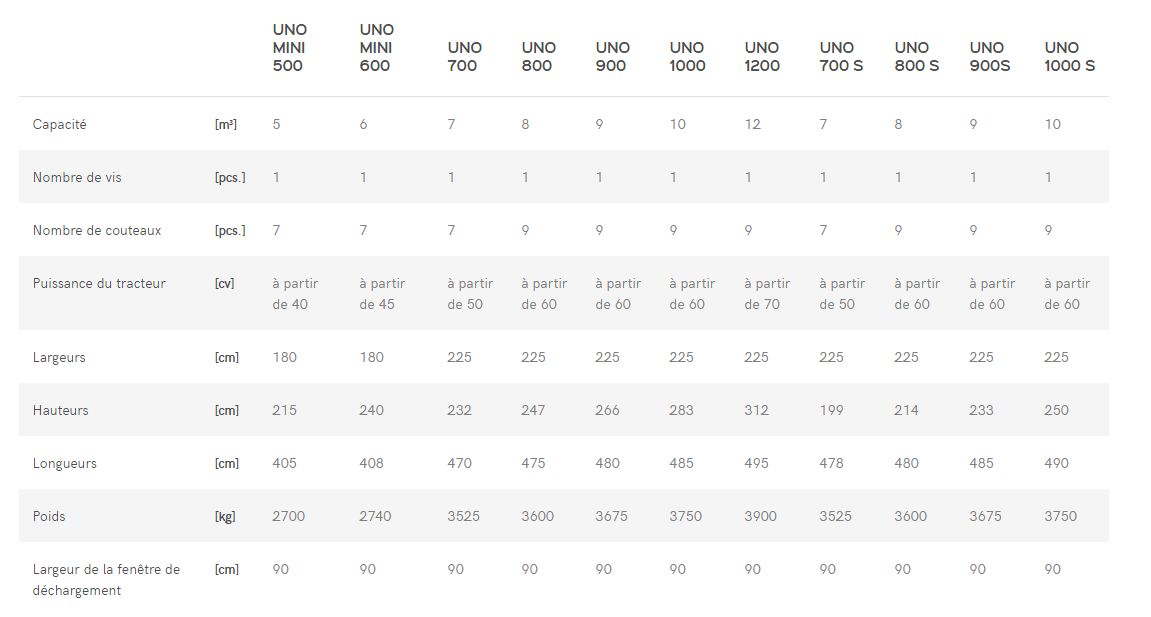Screen dimensions: 1151x617
Task: Click the Largeurs row label
Action: click(59, 358)
